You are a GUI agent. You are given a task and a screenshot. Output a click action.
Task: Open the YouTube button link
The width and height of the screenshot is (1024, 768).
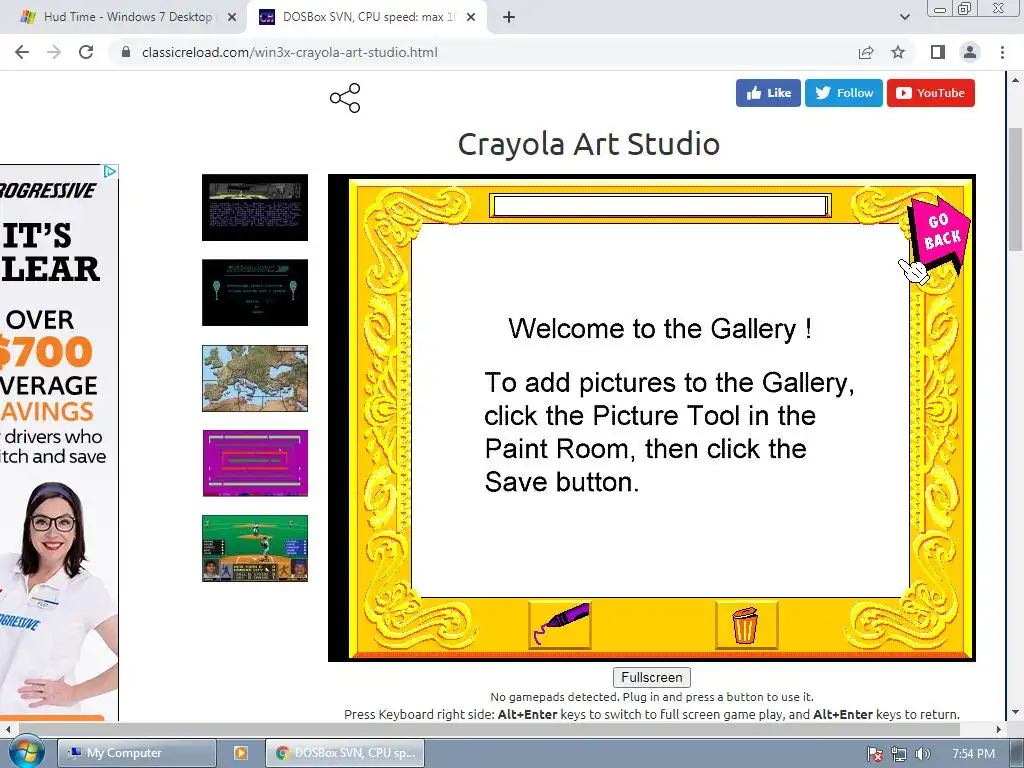(x=931, y=93)
